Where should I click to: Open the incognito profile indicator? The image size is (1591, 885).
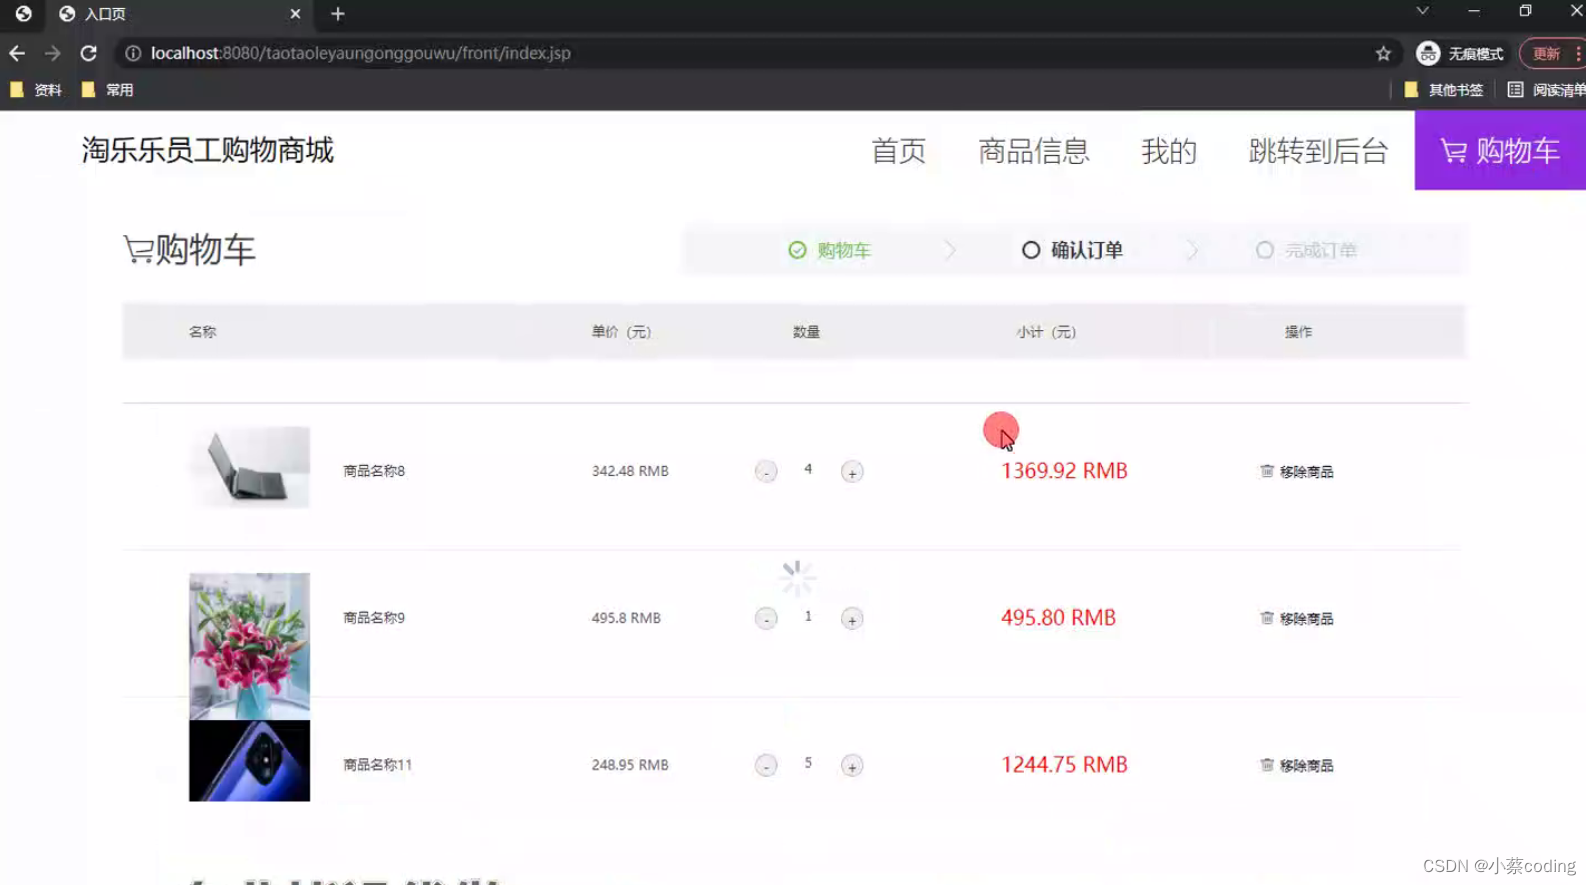pos(1460,53)
